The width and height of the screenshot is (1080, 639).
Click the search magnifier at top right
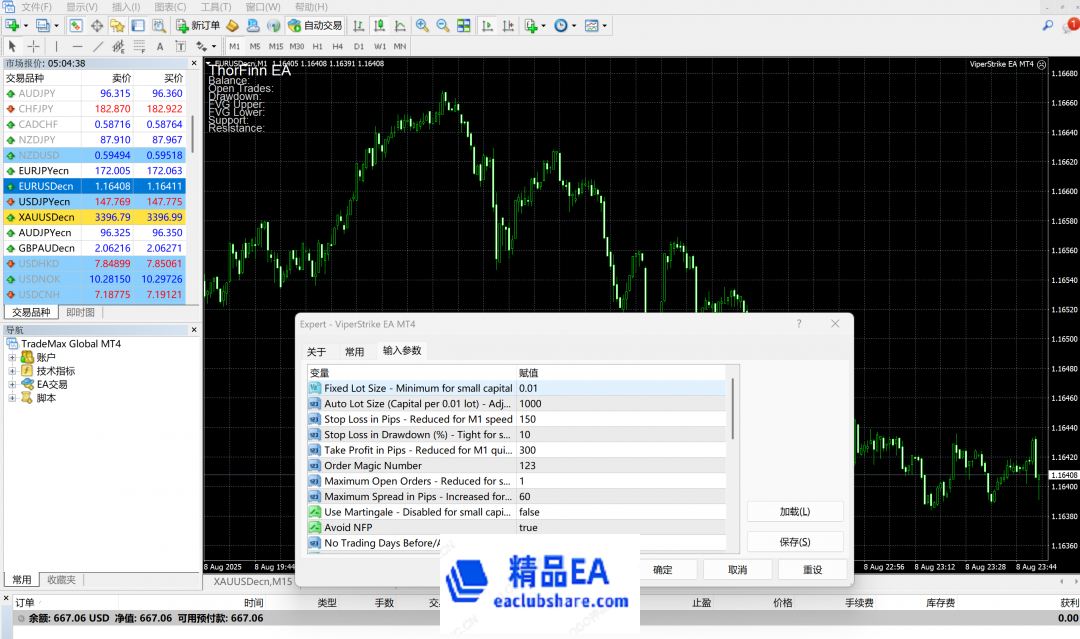[x=1048, y=25]
